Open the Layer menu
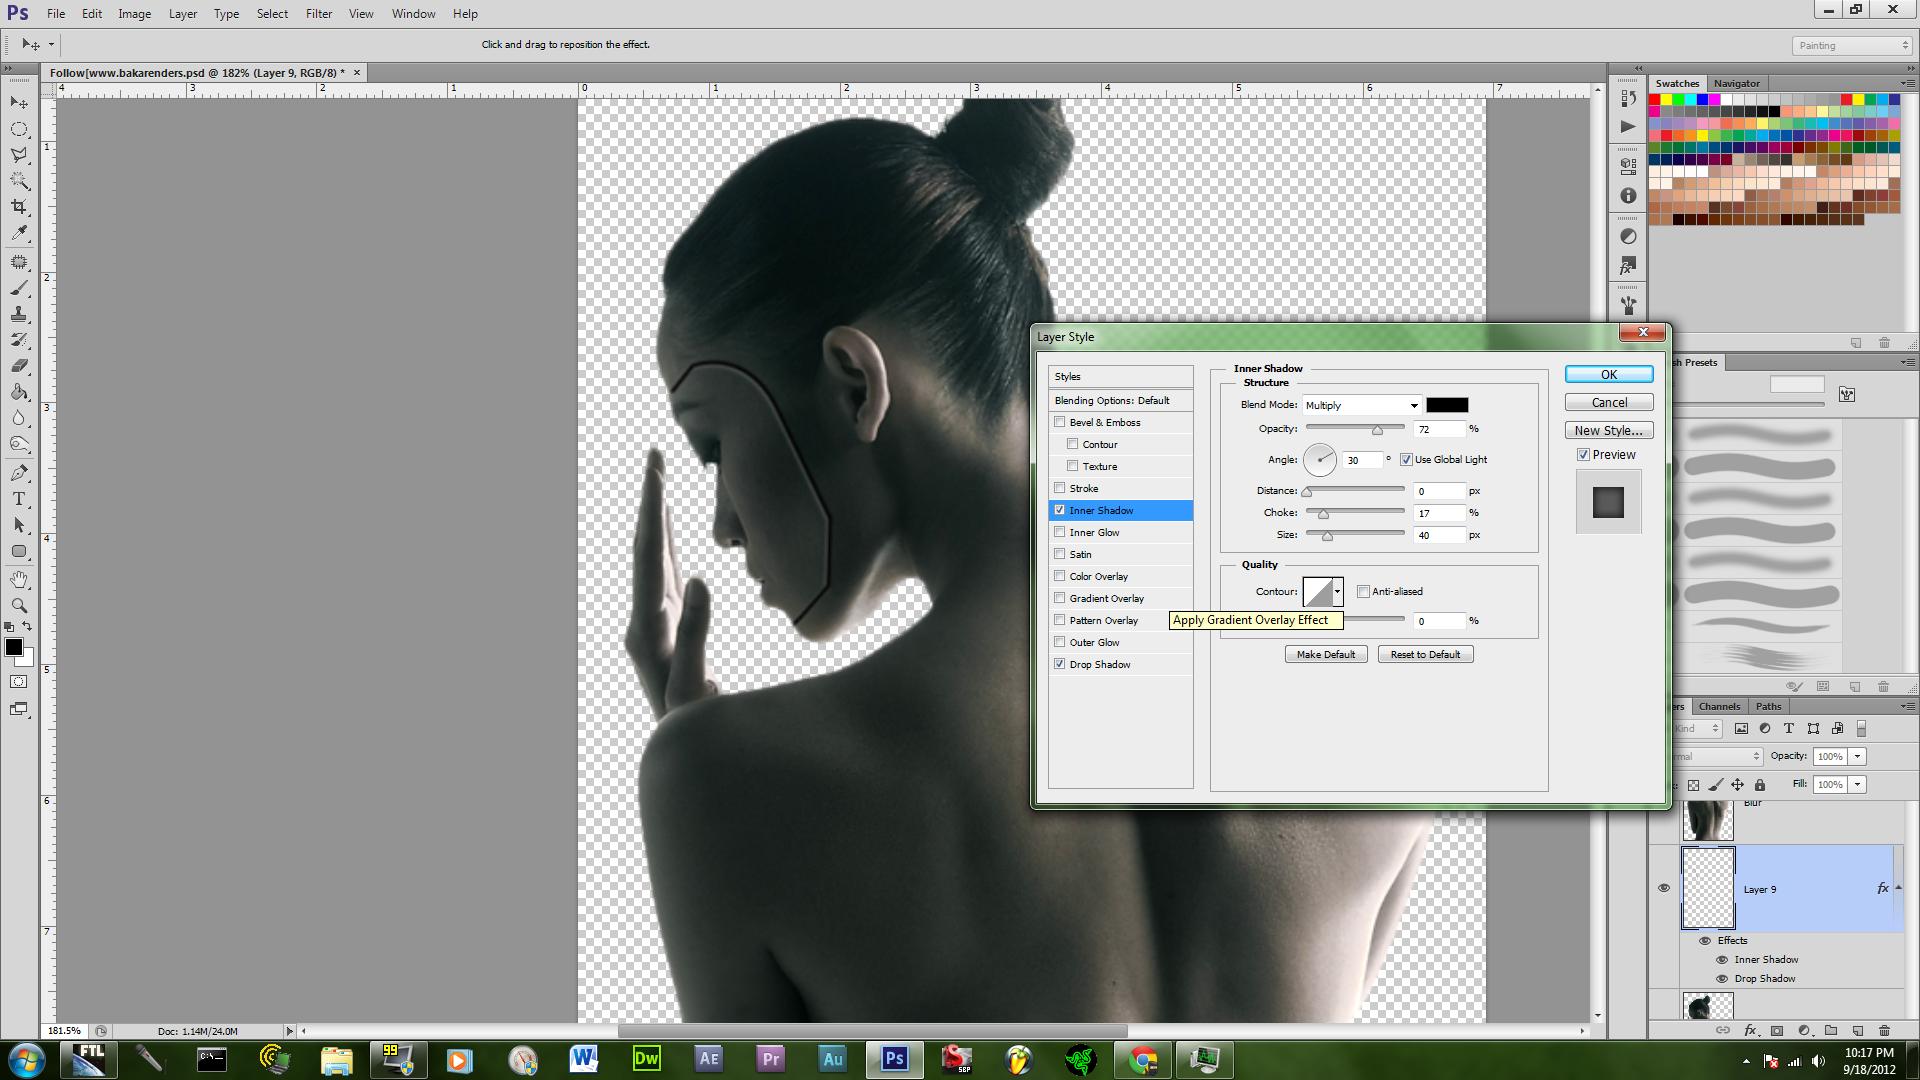The height and width of the screenshot is (1080, 1920). (183, 14)
